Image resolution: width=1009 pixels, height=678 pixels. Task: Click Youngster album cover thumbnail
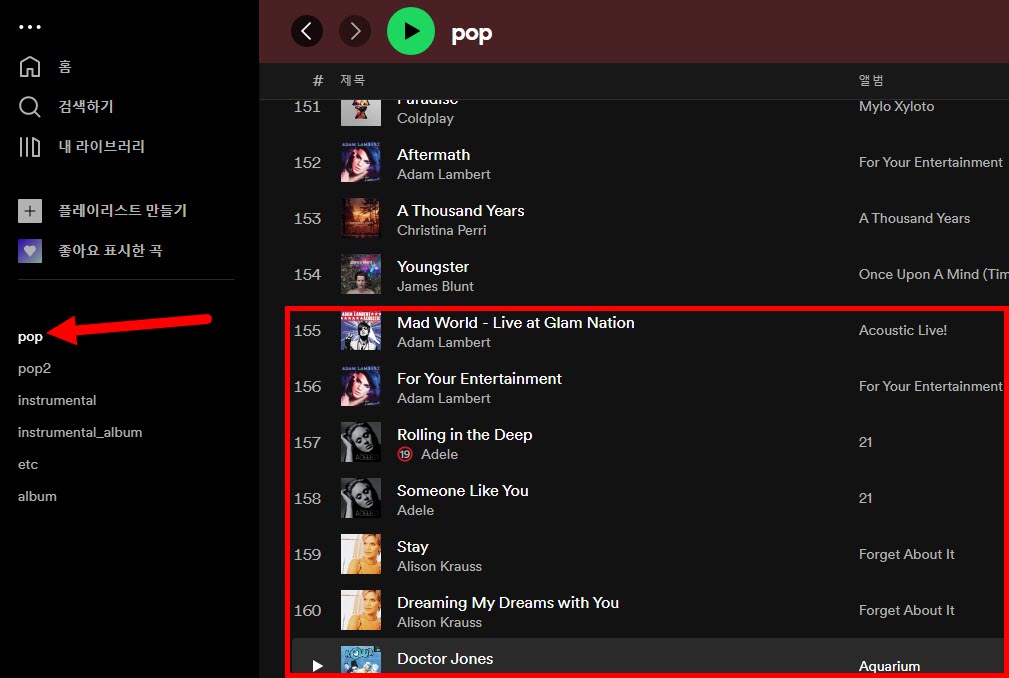point(360,274)
